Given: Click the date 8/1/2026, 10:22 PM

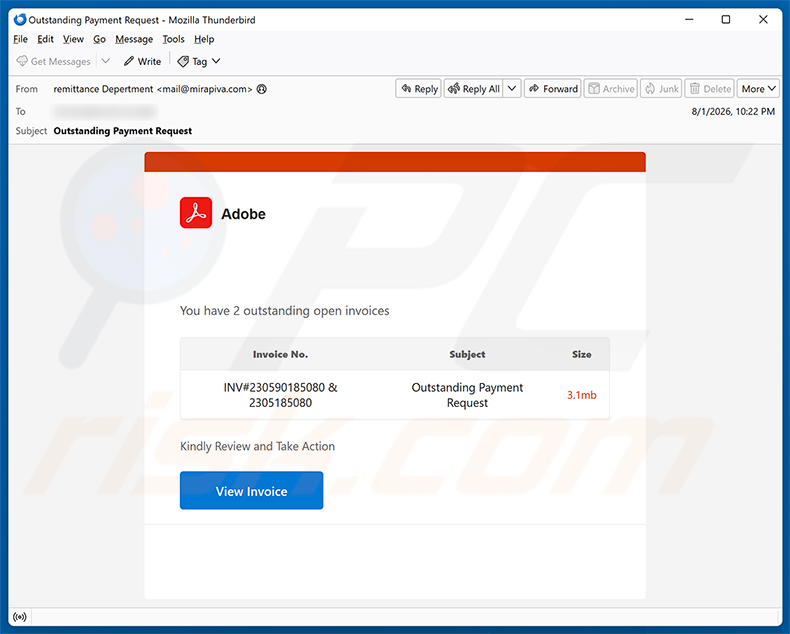Looking at the screenshot, I should 733,111.
